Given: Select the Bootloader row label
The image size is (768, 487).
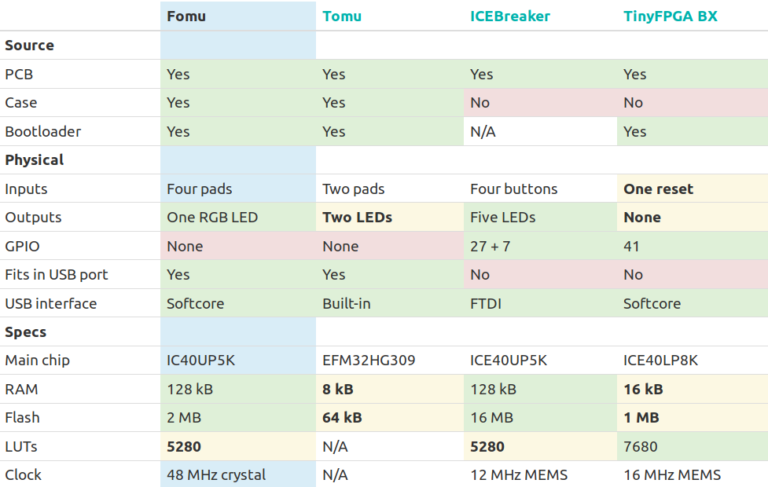Looking at the screenshot, I should pyautogui.click(x=43, y=131).
